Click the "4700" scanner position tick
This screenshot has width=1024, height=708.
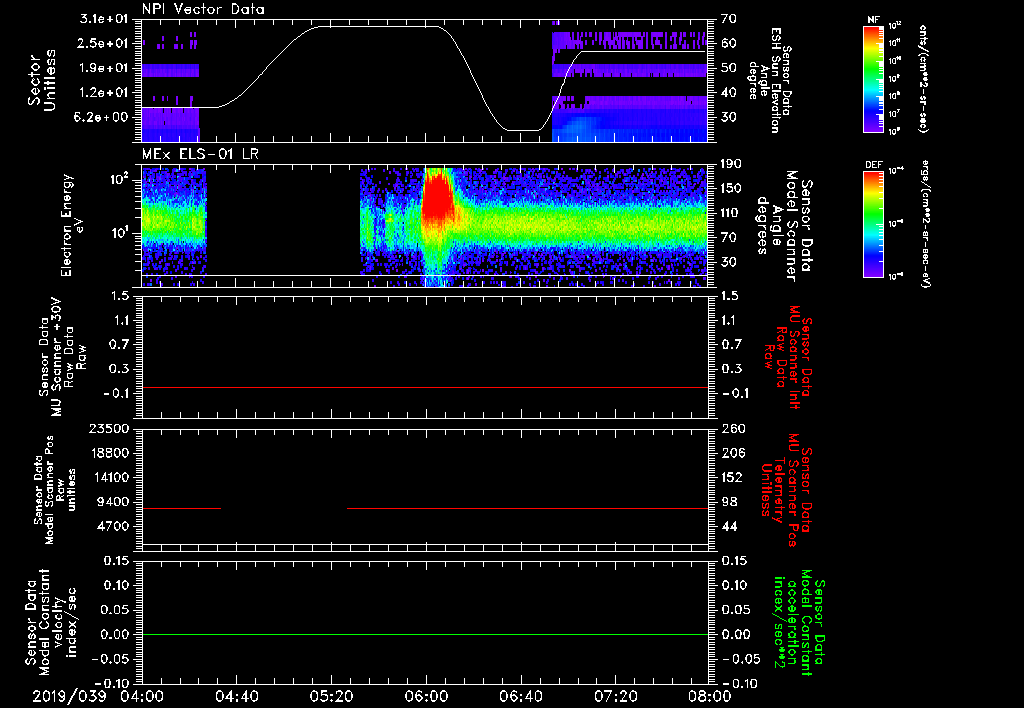pyautogui.click(x=114, y=526)
